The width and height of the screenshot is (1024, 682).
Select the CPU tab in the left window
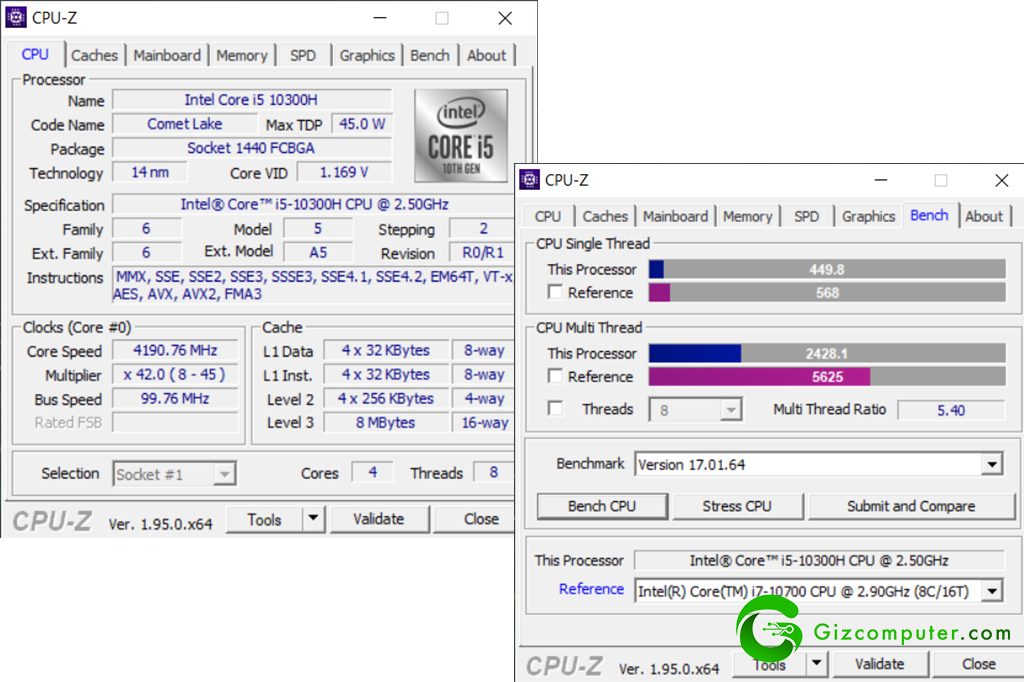point(35,54)
